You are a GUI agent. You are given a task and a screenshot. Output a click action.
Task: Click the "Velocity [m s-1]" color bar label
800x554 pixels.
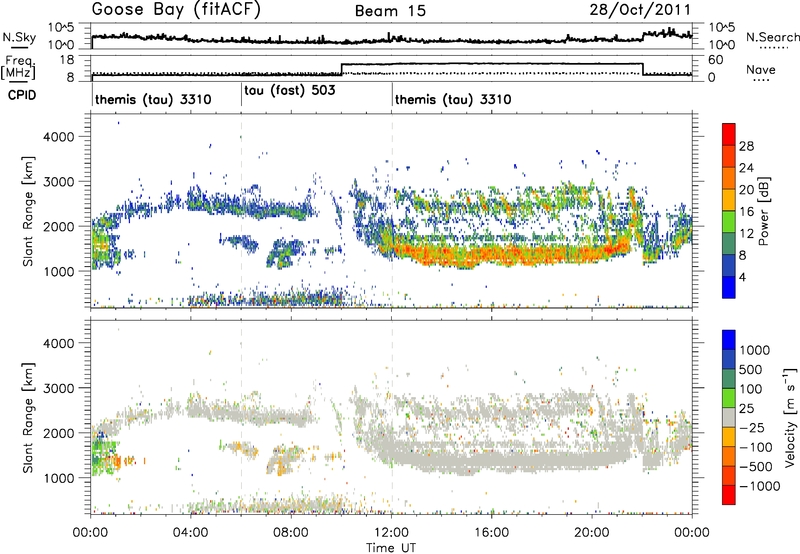(790, 417)
